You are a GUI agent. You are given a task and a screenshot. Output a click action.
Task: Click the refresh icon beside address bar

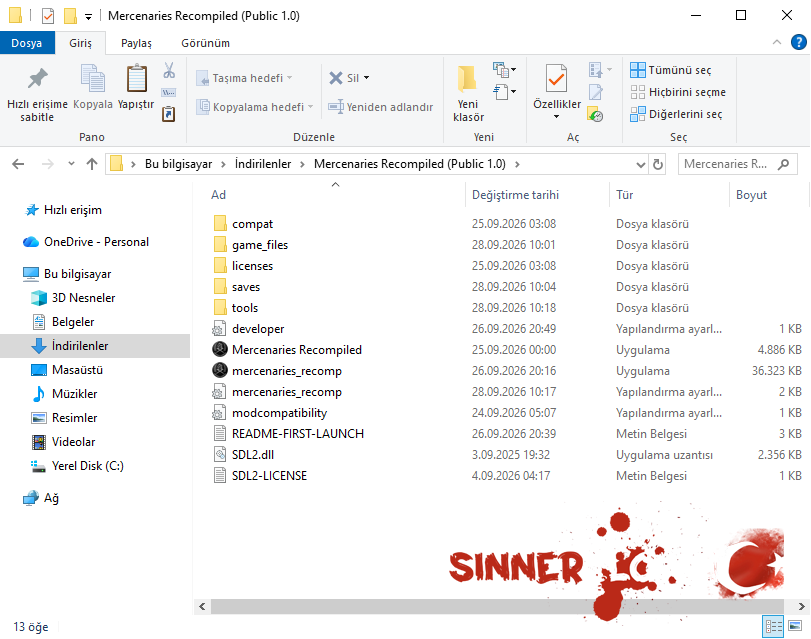658,165
